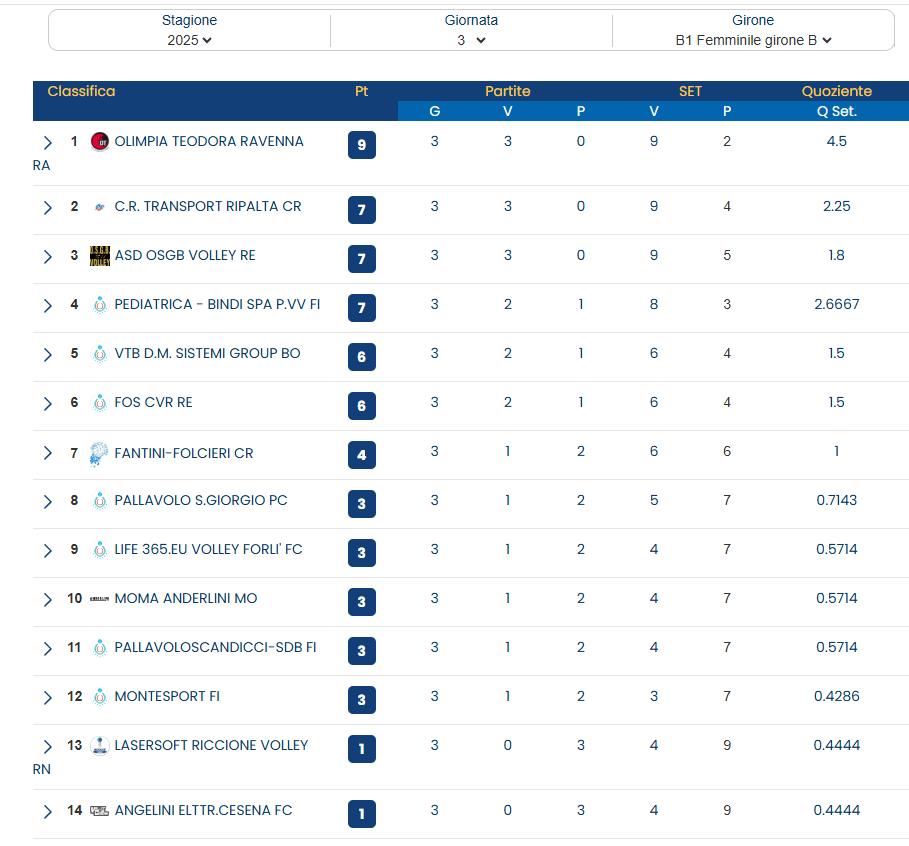Click the Montesport FI team logo

[x=99, y=697]
